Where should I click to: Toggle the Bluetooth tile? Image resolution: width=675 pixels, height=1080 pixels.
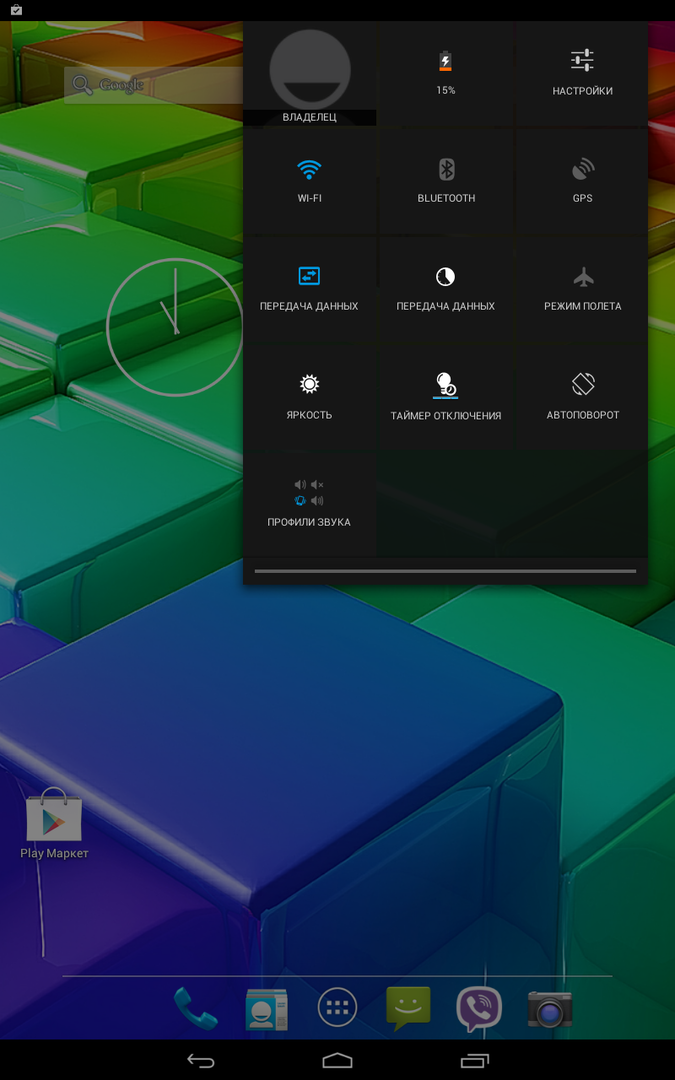pyautogui.click(x=446, y=181)
